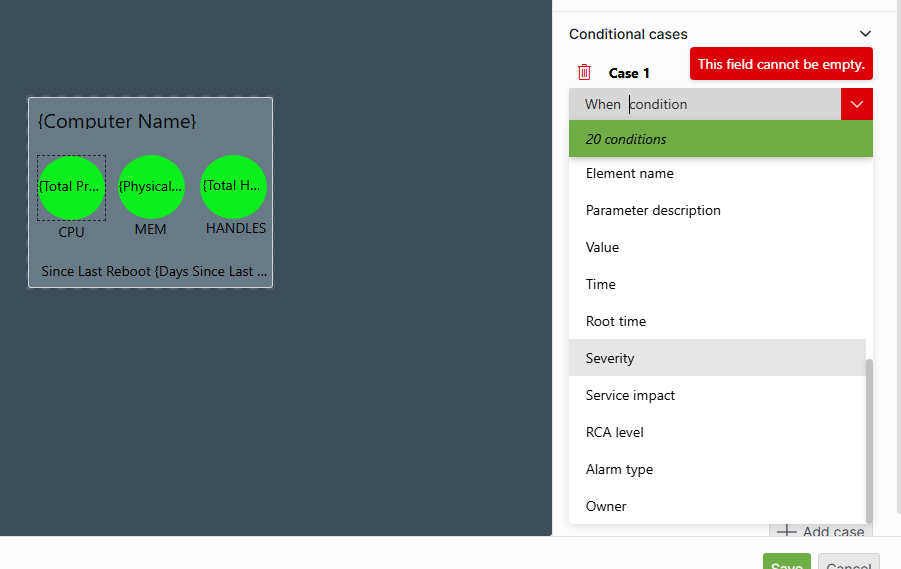The image size is (901, 569).
Task: Click the Add case plus button
Action: (x=787, y=532)
